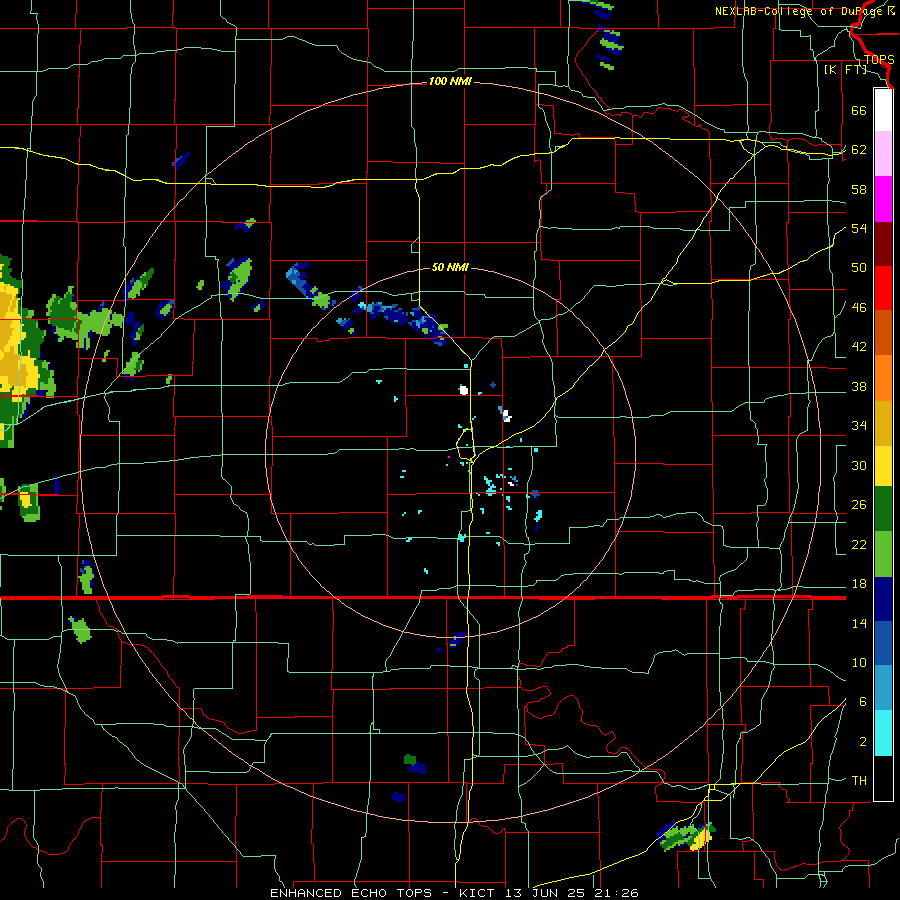Screen dimensions: 900x900
Task: Click the light orange legend color band
Action: (x=883, y=378)
